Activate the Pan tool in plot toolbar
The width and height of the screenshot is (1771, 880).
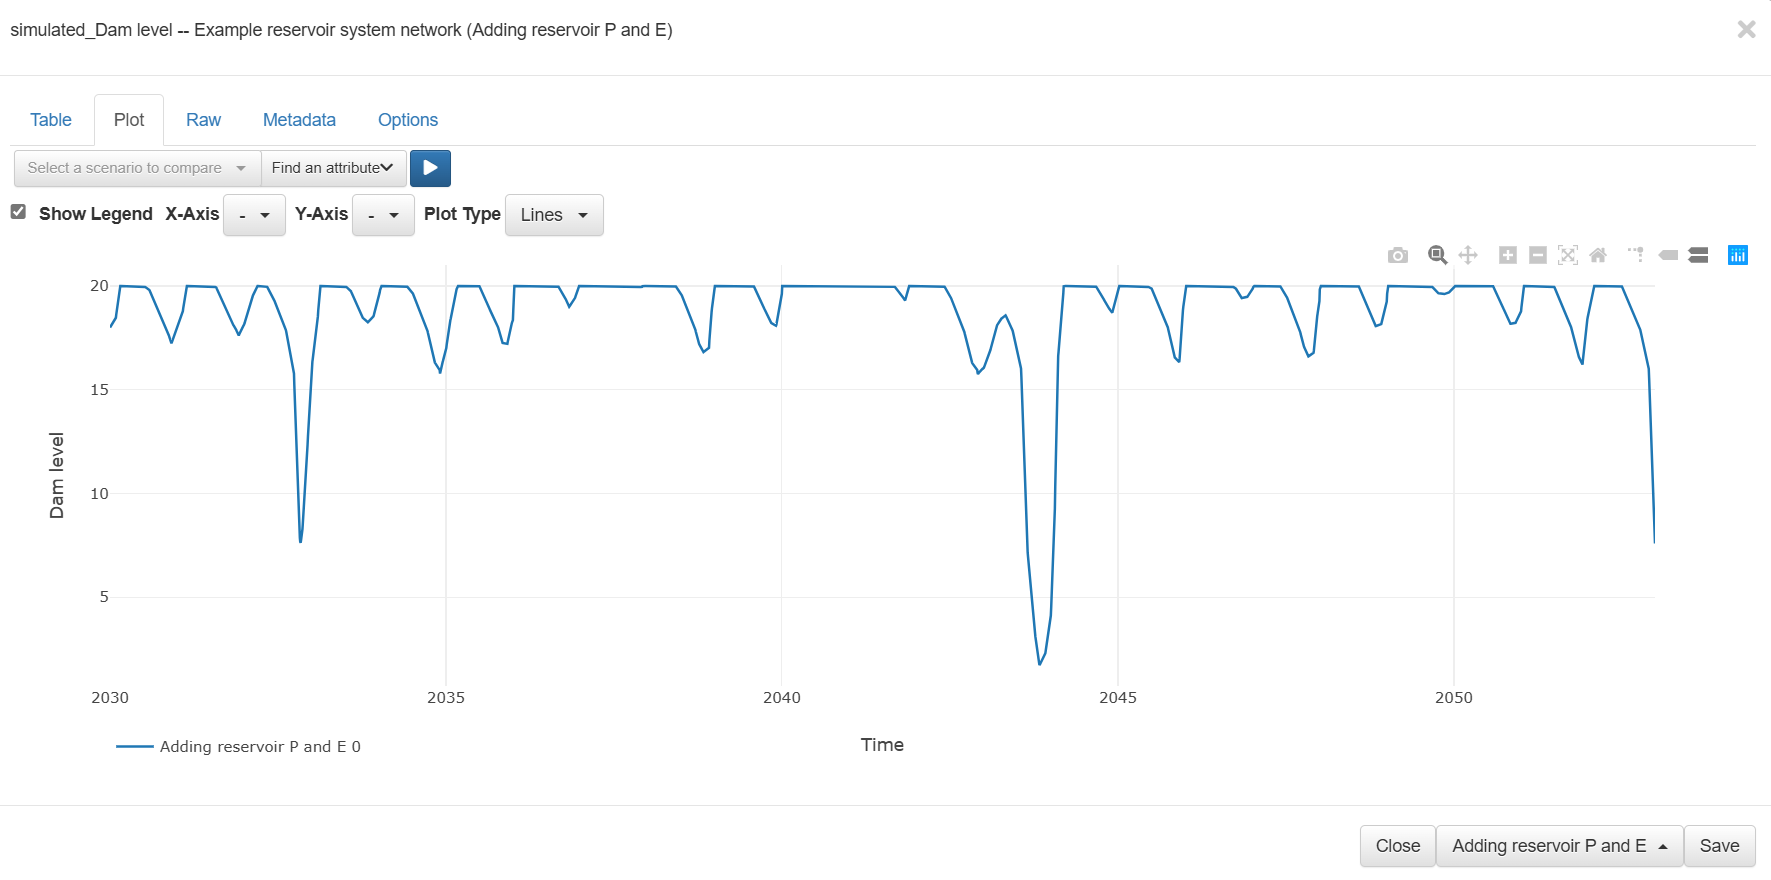(x=1468, y=255)
